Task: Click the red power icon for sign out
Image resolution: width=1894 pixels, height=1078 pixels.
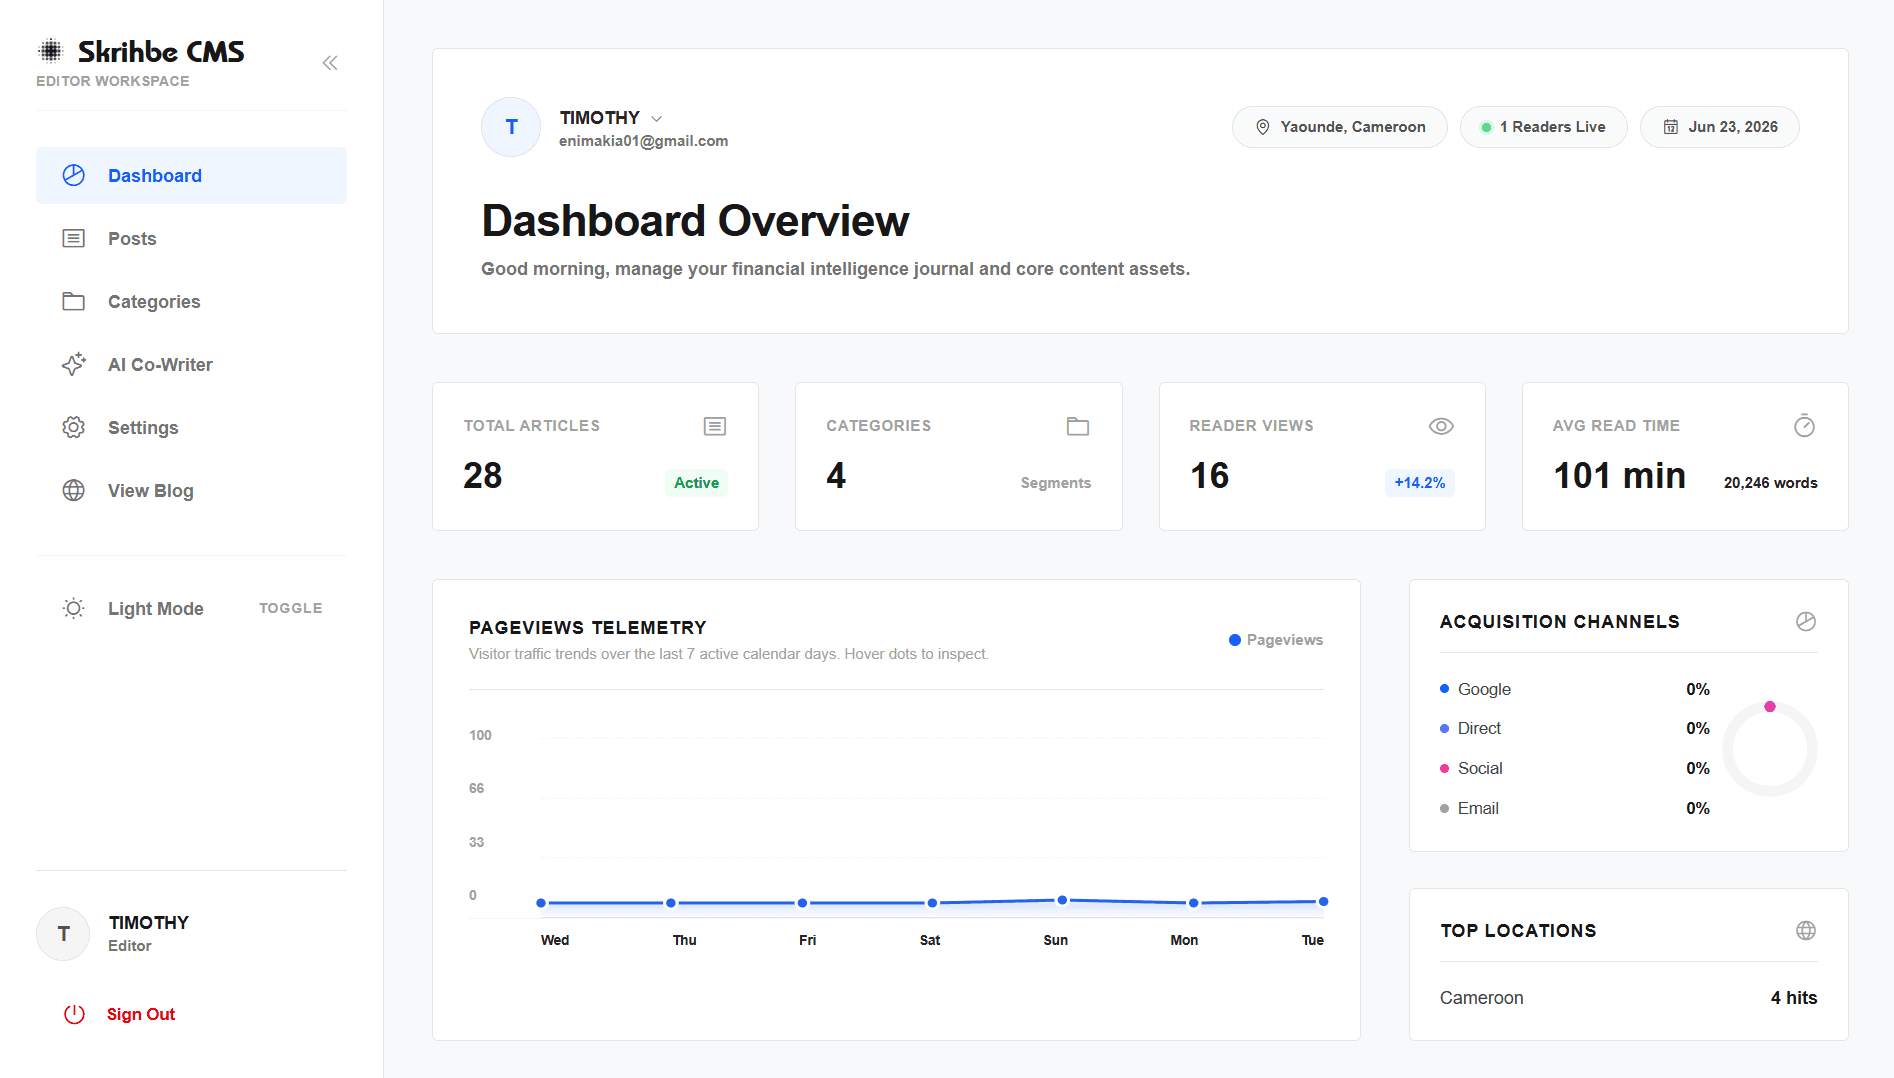Action: tap(75, 1014)
